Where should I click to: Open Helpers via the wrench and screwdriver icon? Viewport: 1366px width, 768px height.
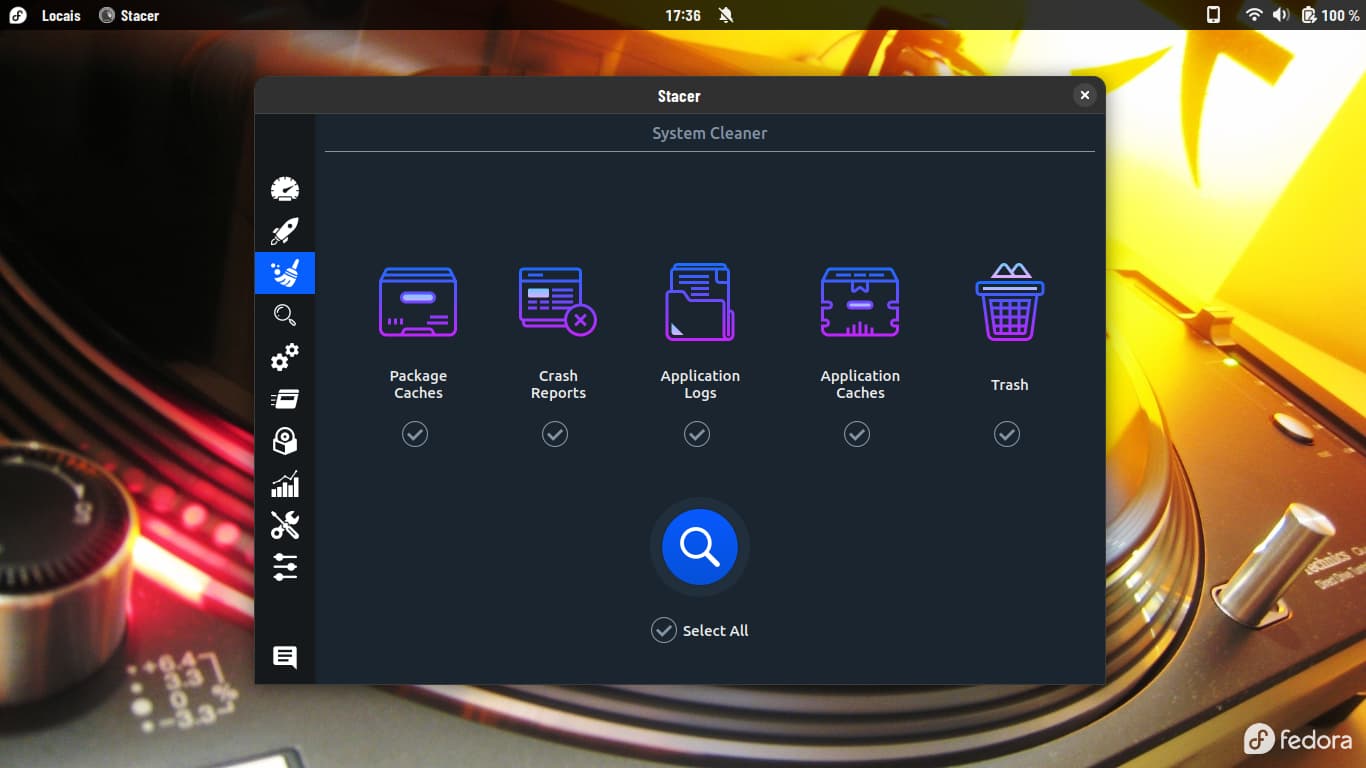[x=285, y=525]
